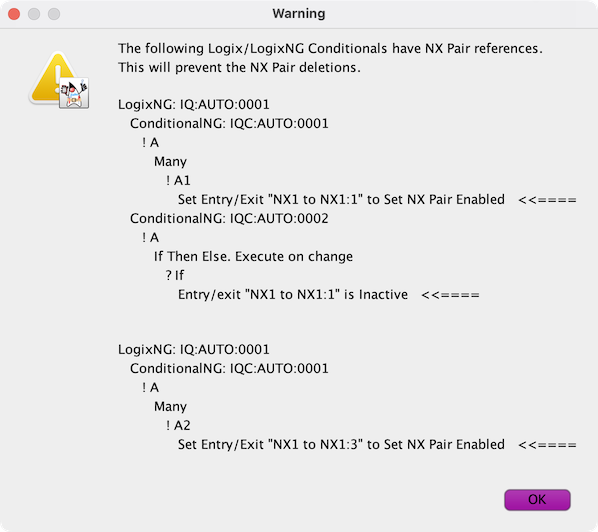The image size is (598, 532).
Task: Select Set Entry/Exit 'NX1 to NX1:3' line
Action: tap(341, 444)
